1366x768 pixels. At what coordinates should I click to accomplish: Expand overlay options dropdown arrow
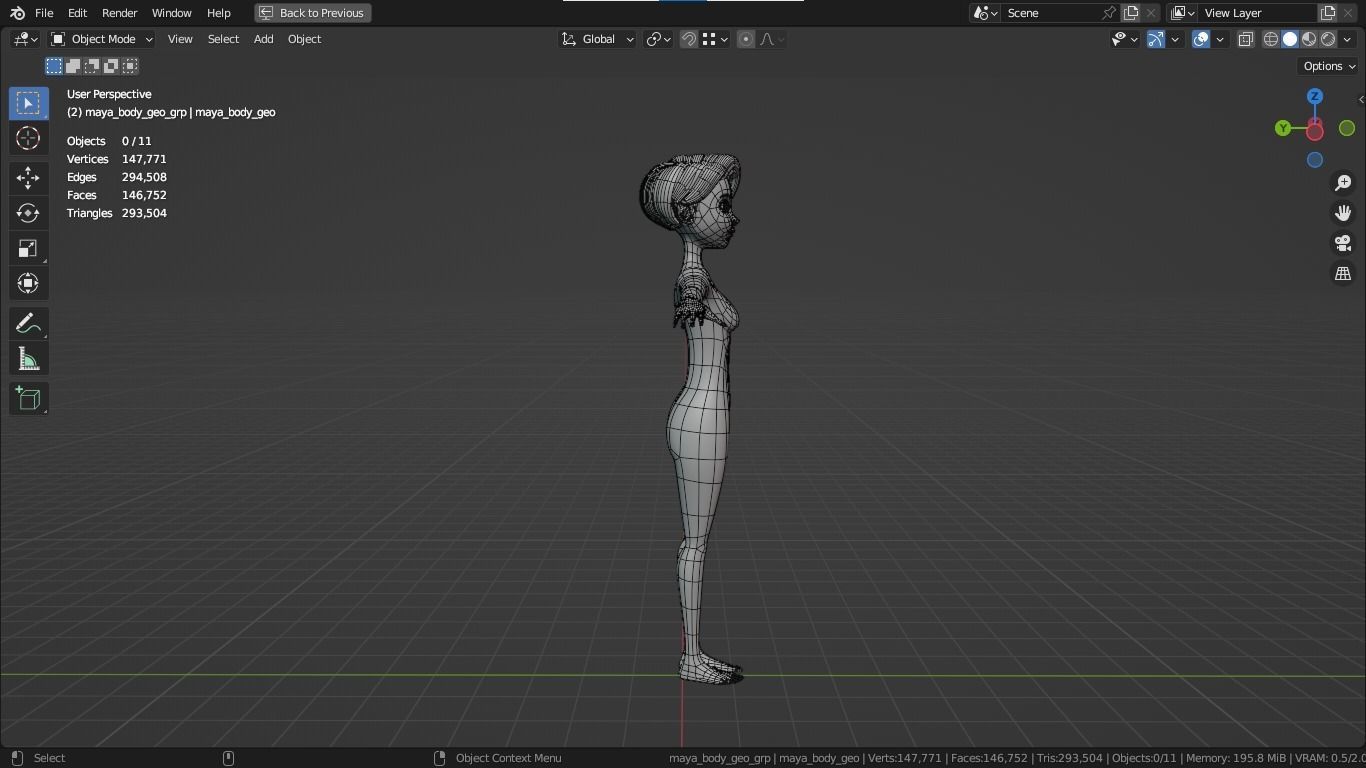click(x=1220, y=39)
